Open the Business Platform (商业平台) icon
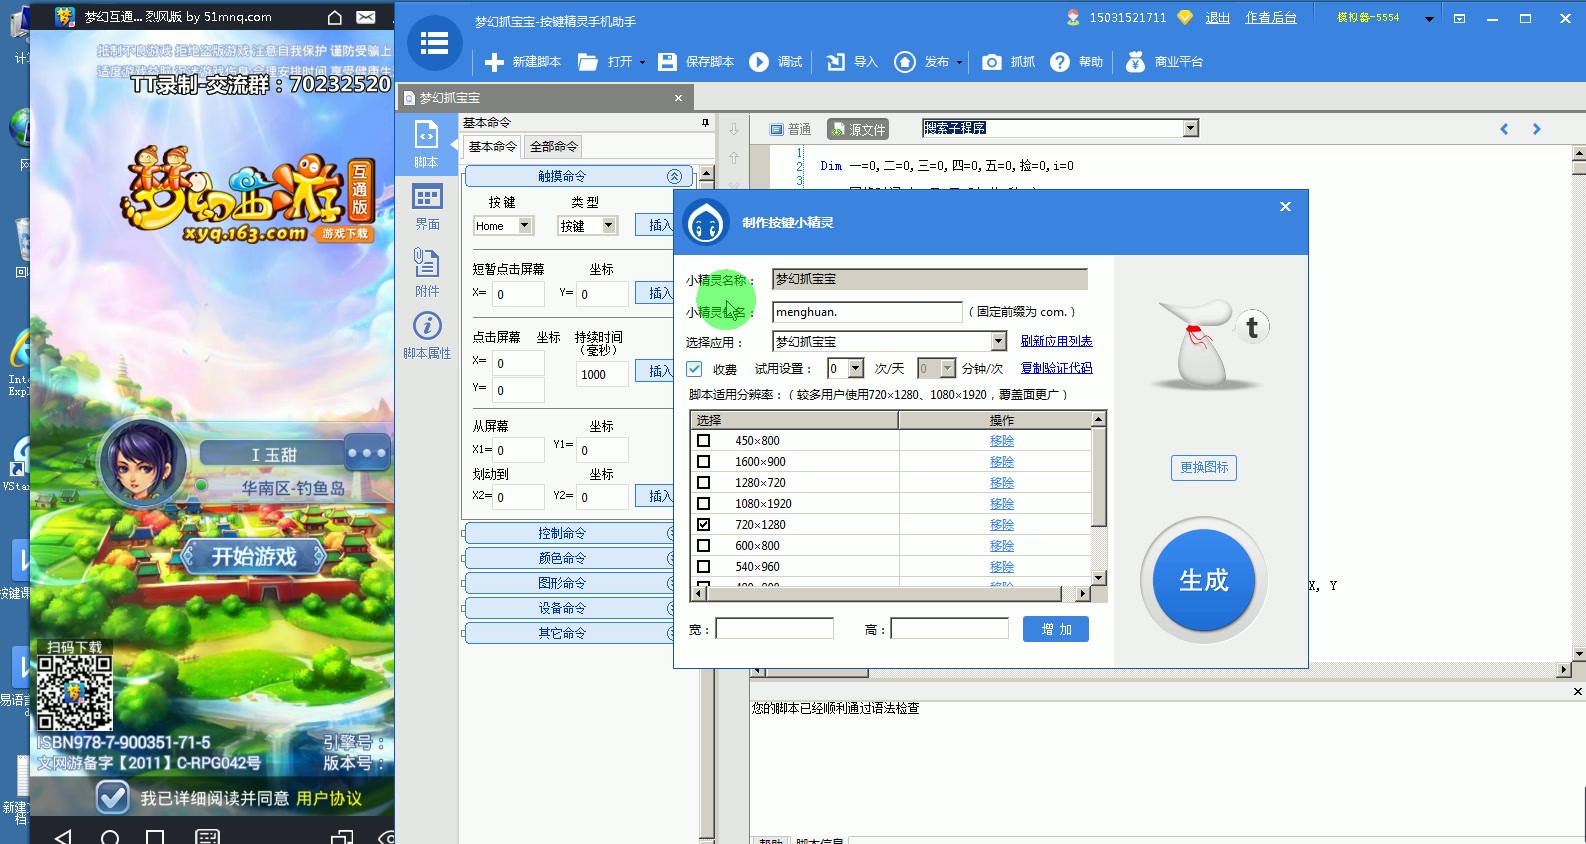 pos(1135,62)
